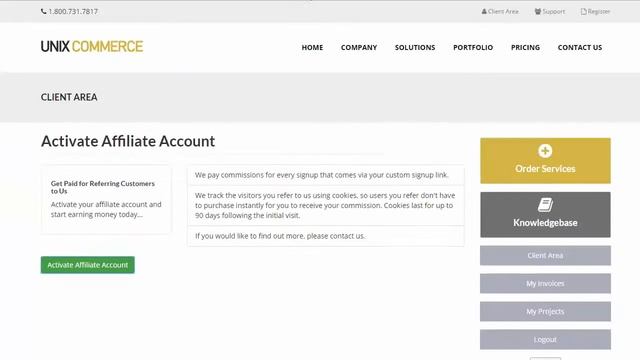The width and height of the screenshot is (640, 360).
Task: Click the Logout sidebar button
Action: [545, 340]
